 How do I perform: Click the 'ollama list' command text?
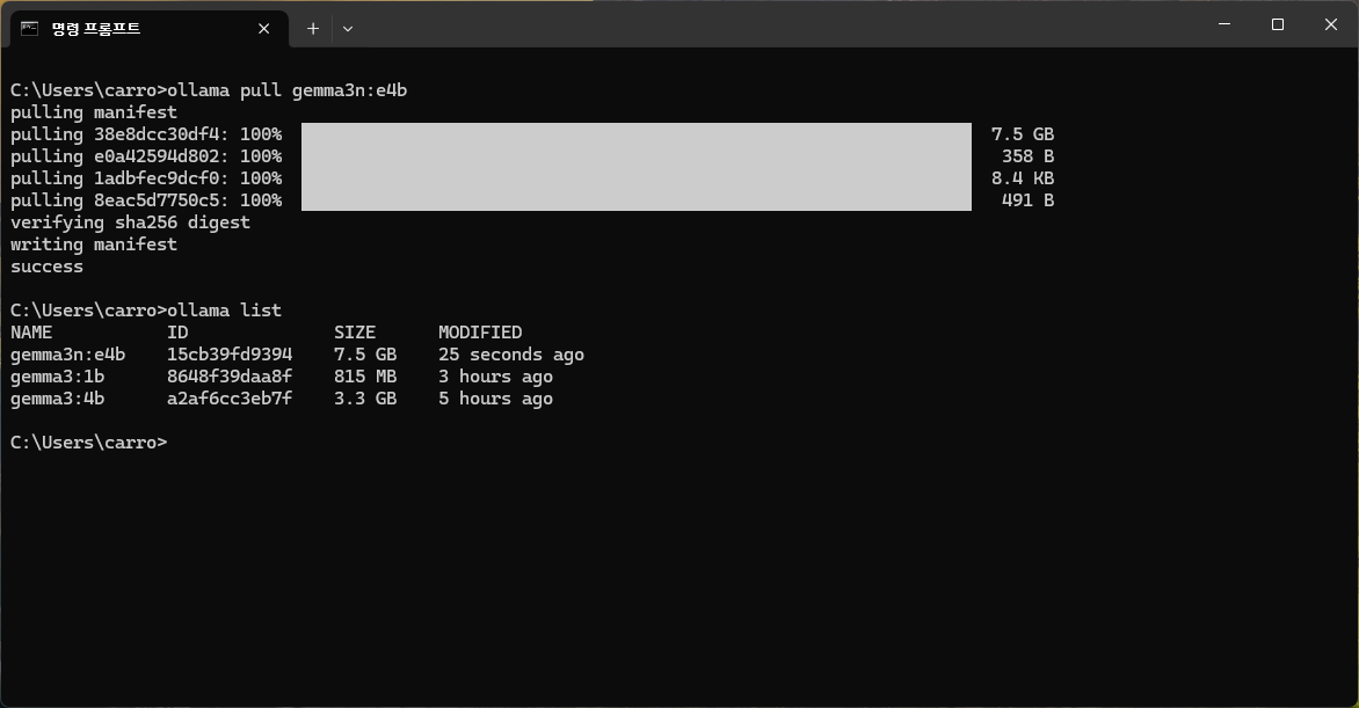click(x=224, y=310)
